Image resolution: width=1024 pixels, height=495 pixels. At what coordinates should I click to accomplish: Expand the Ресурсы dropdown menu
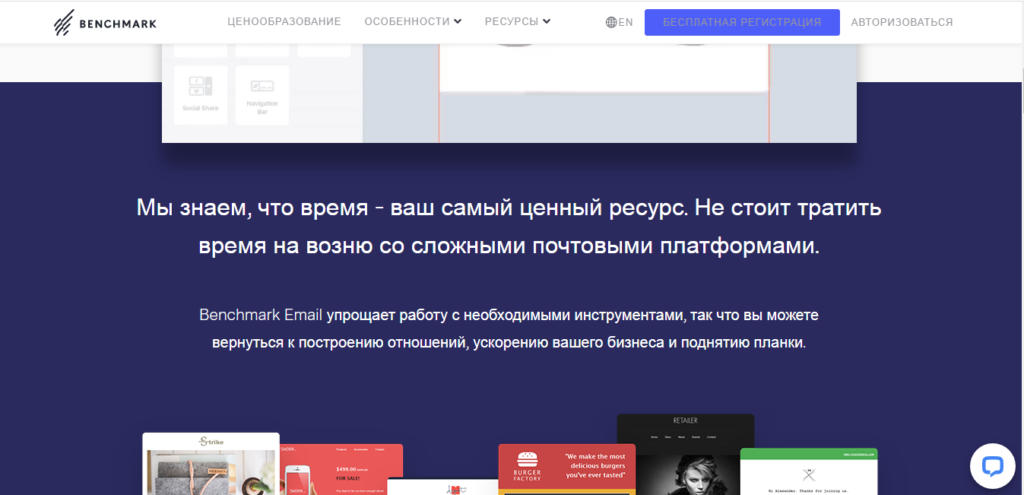pos(517,22)
